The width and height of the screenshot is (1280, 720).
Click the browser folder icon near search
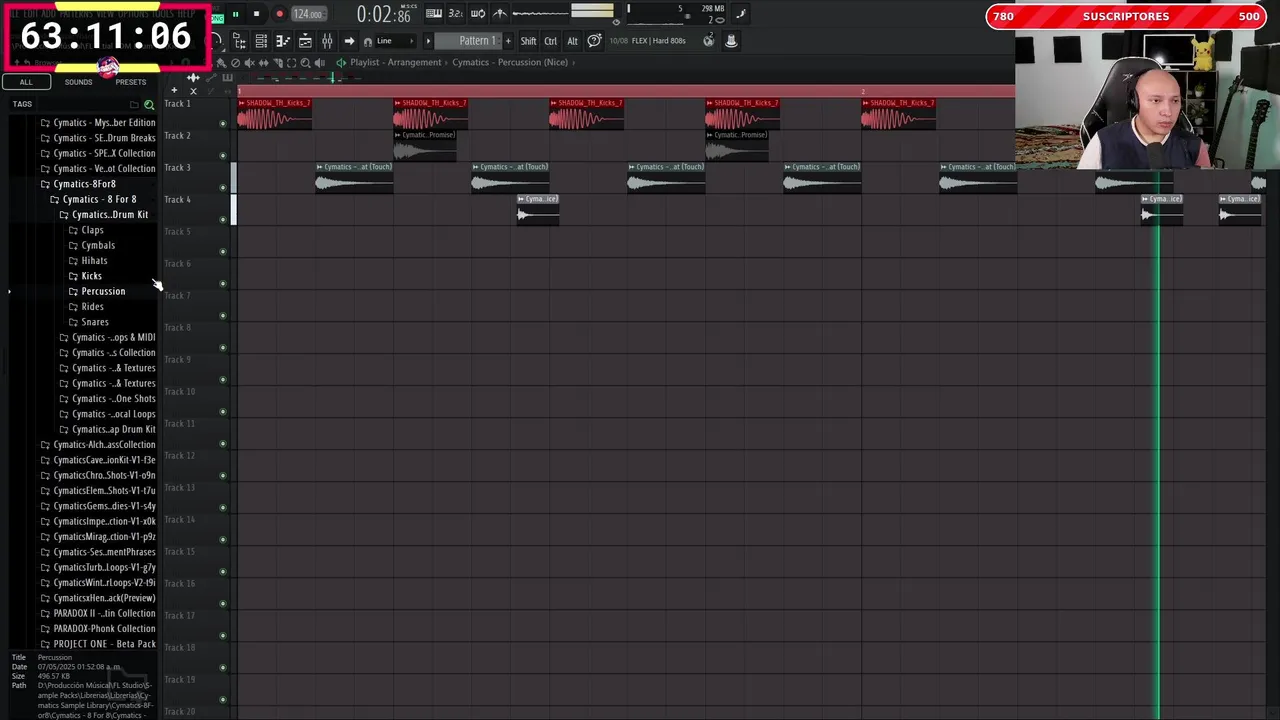point(134,104)
